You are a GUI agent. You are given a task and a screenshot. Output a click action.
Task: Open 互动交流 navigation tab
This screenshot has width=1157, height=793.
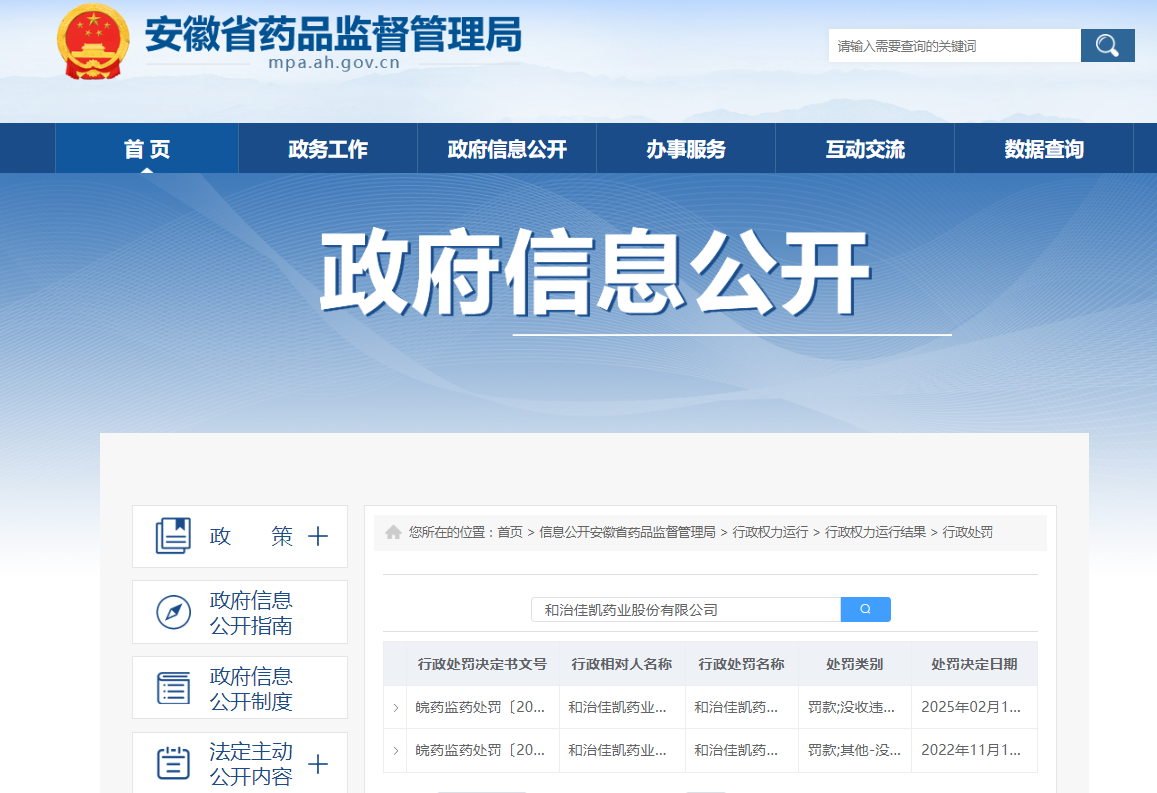865,149
